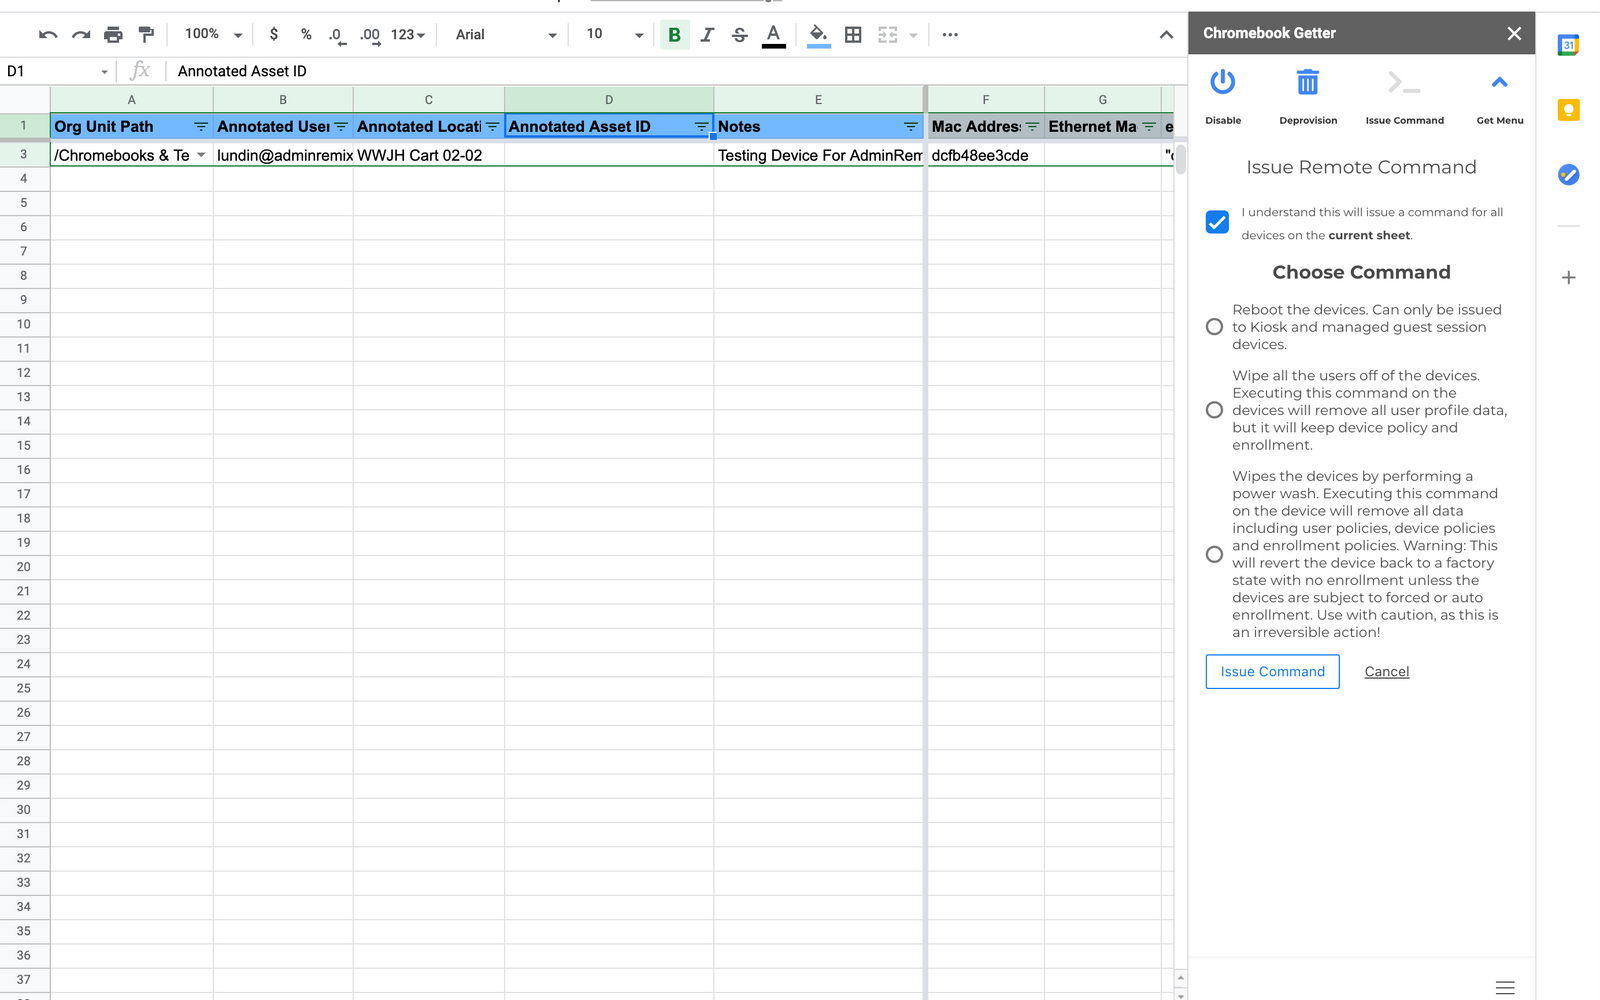This screenshot has height=1000, width=1600.
Task: Open the filter menu on the Notes column
Action: (x=909, y=126)
